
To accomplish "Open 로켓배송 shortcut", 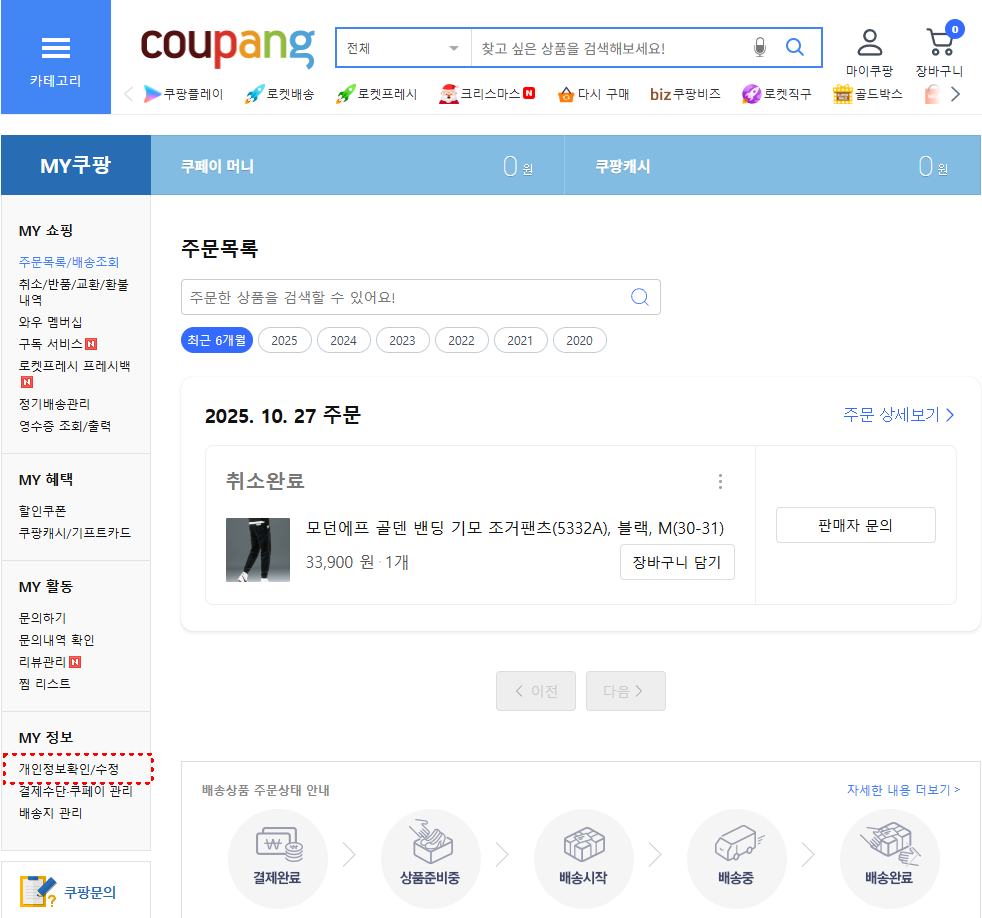I will pyautogui.click(x=279, y=94).
